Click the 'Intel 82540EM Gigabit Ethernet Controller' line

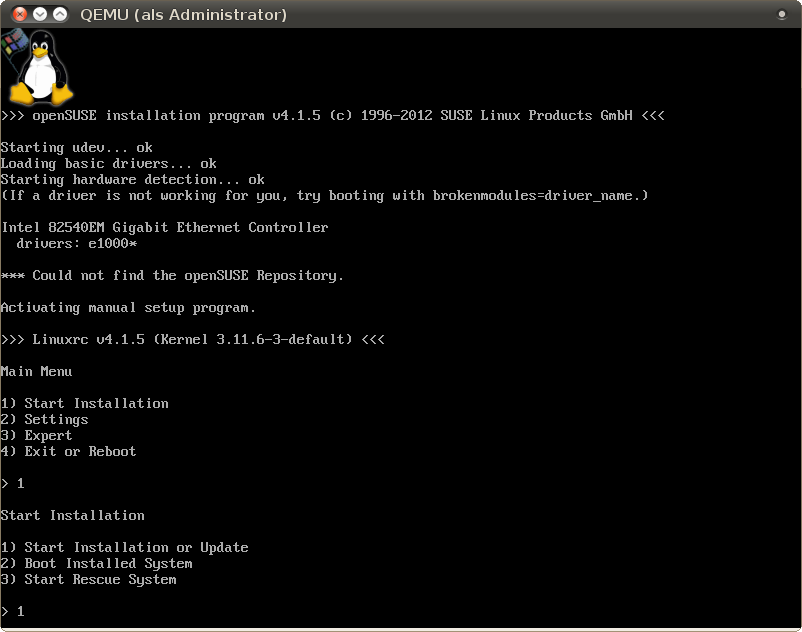(165, 227)
